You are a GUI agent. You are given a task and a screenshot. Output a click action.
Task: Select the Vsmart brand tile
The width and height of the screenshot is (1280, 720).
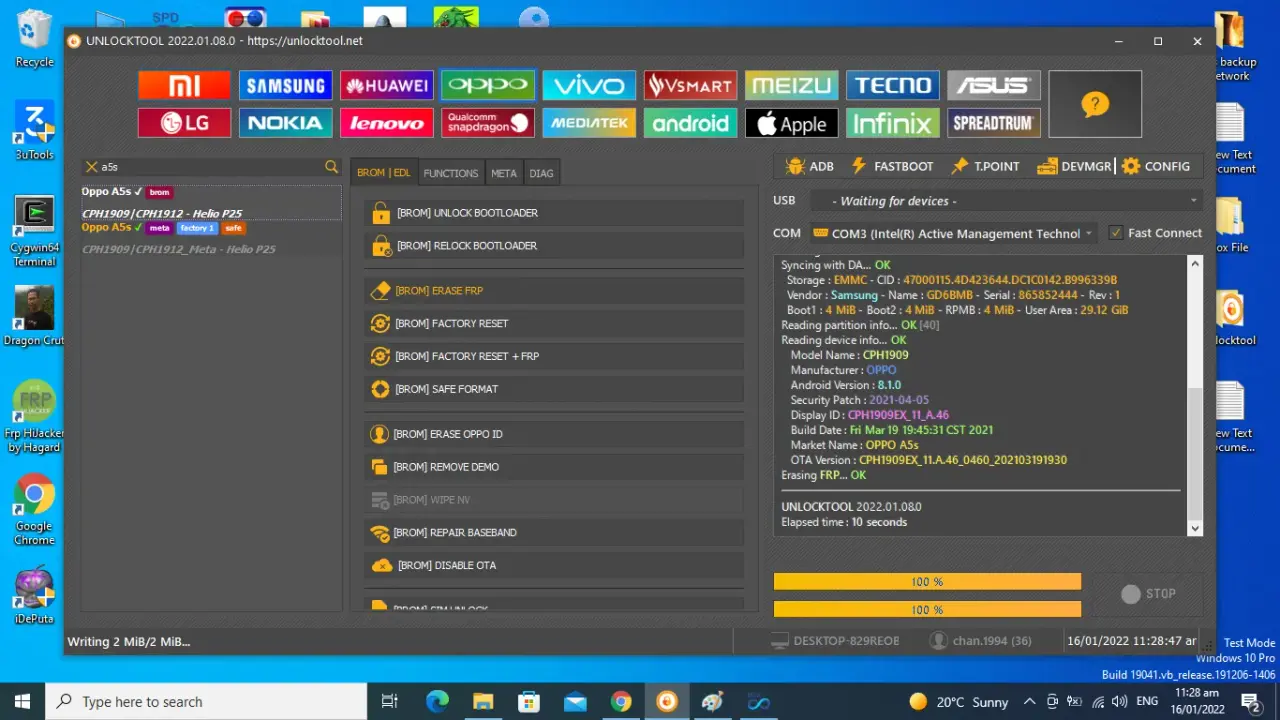click(690, 85)
